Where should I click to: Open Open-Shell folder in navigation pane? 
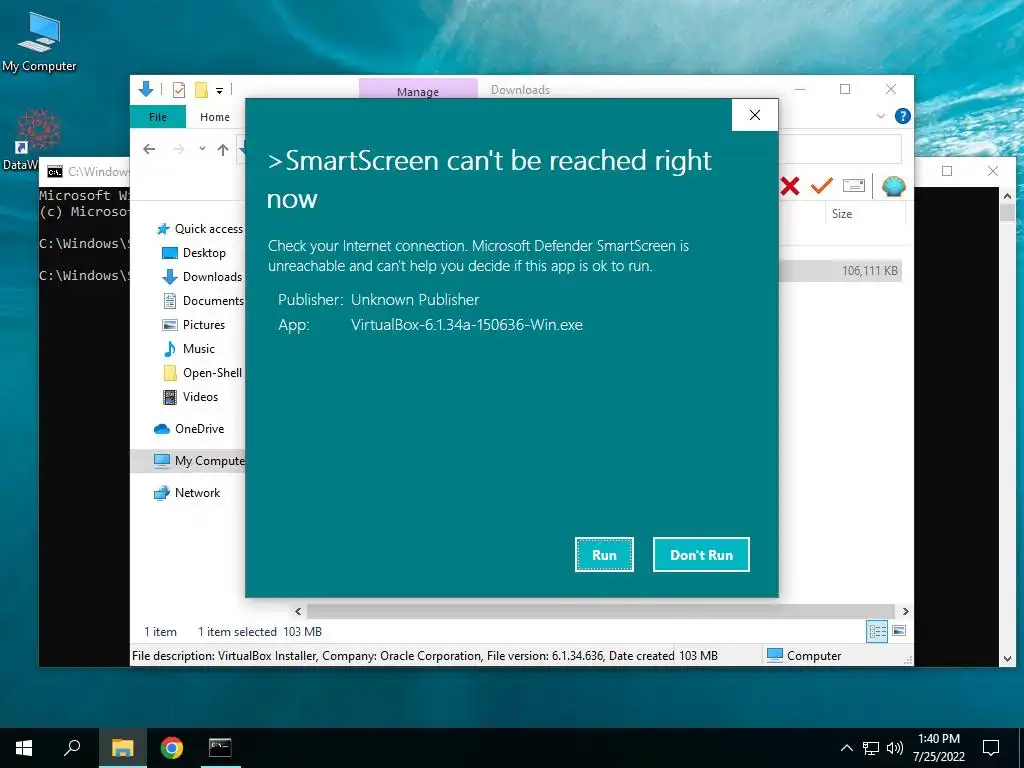[202, 373]
